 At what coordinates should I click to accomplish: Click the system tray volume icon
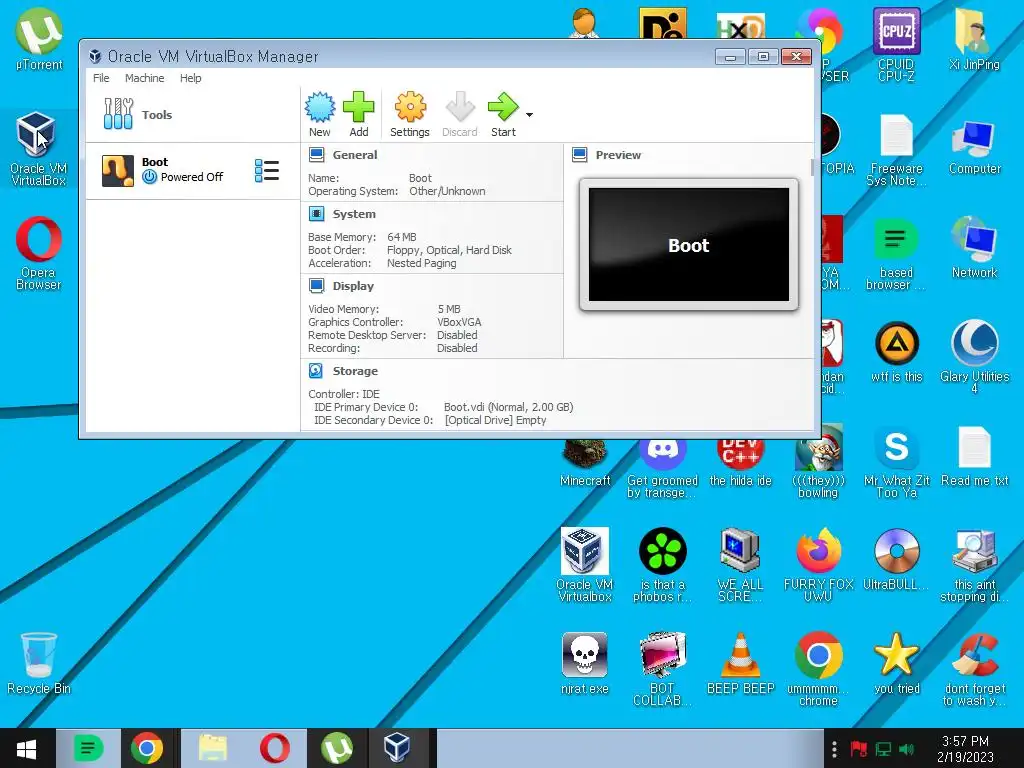pyautogui.click(x=906, y=750)
